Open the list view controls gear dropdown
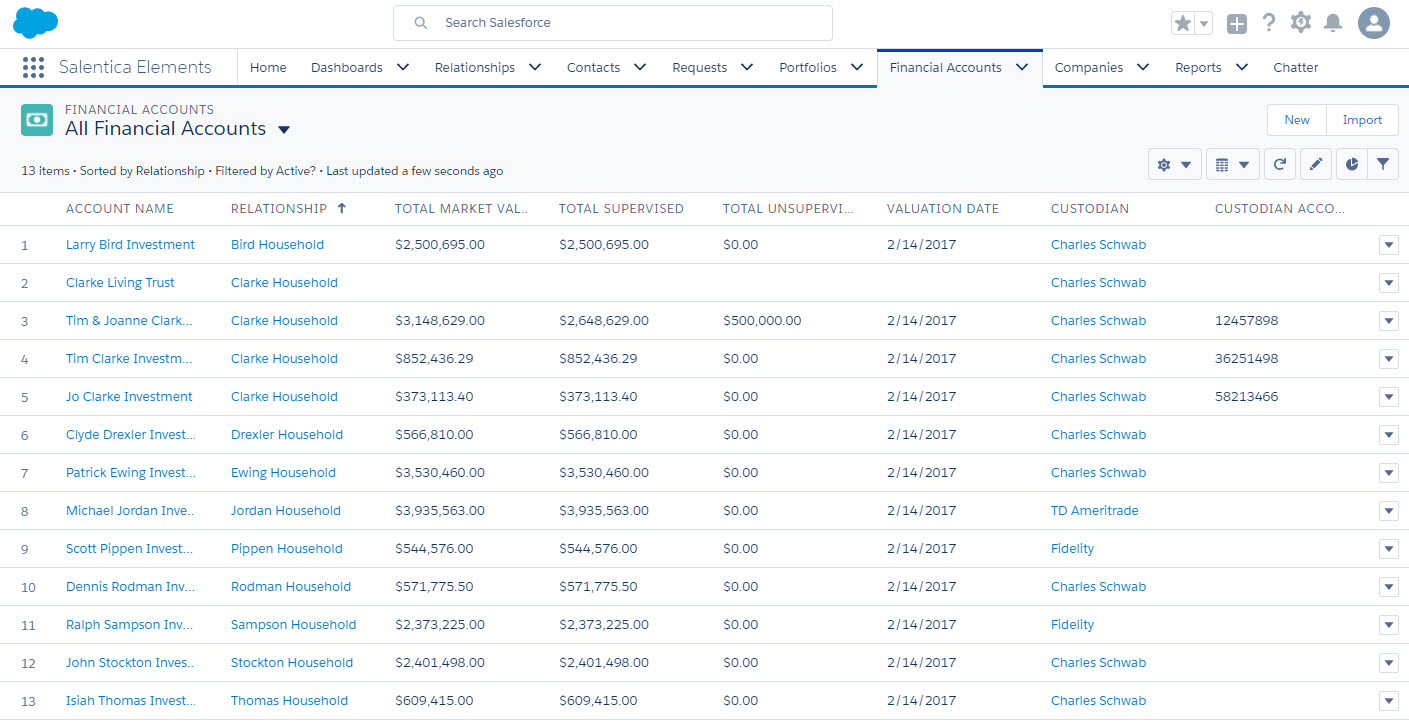The height and width of the screenshot is (723, 1409). [x=1173, y=164]
